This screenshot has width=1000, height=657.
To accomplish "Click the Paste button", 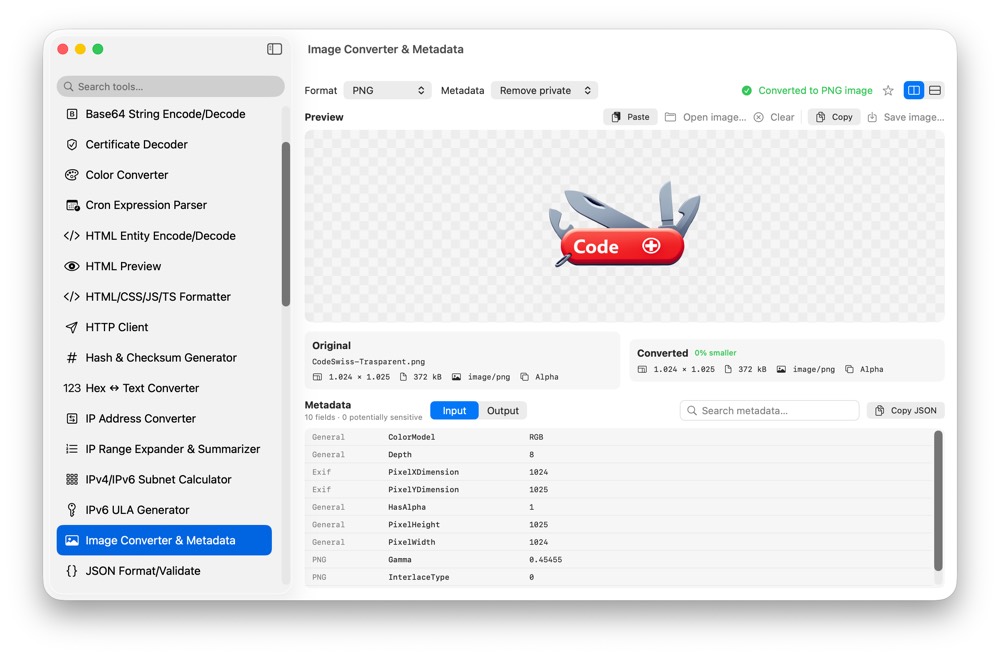I will [x=630, y=117].
